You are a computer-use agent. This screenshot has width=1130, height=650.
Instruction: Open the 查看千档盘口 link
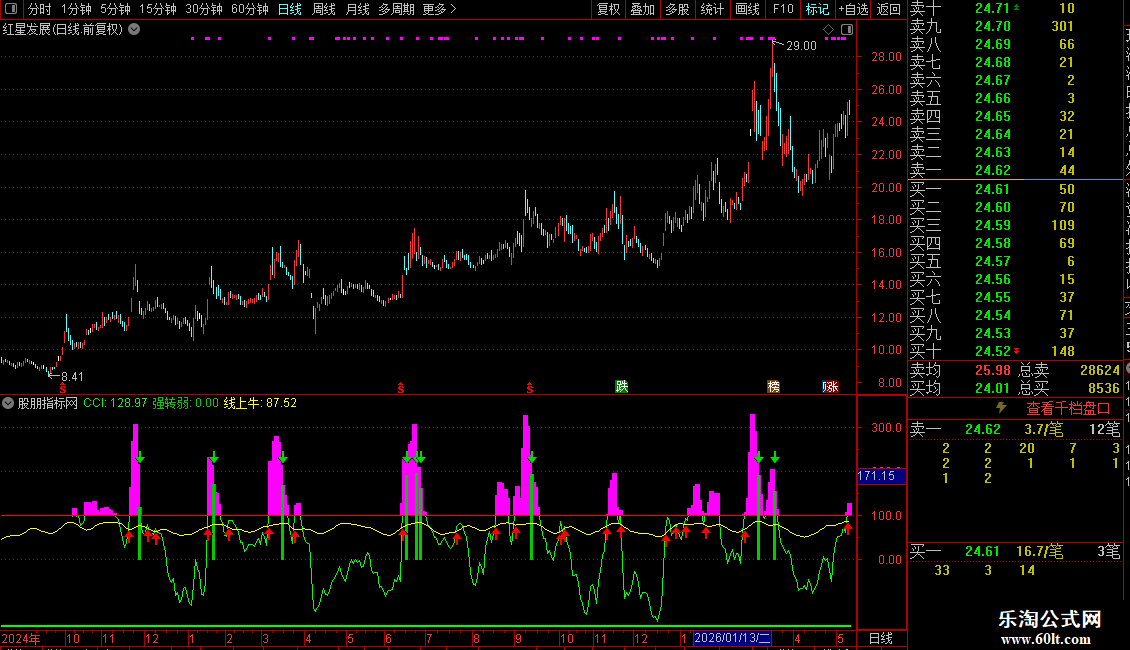(x=1068, y=409)
